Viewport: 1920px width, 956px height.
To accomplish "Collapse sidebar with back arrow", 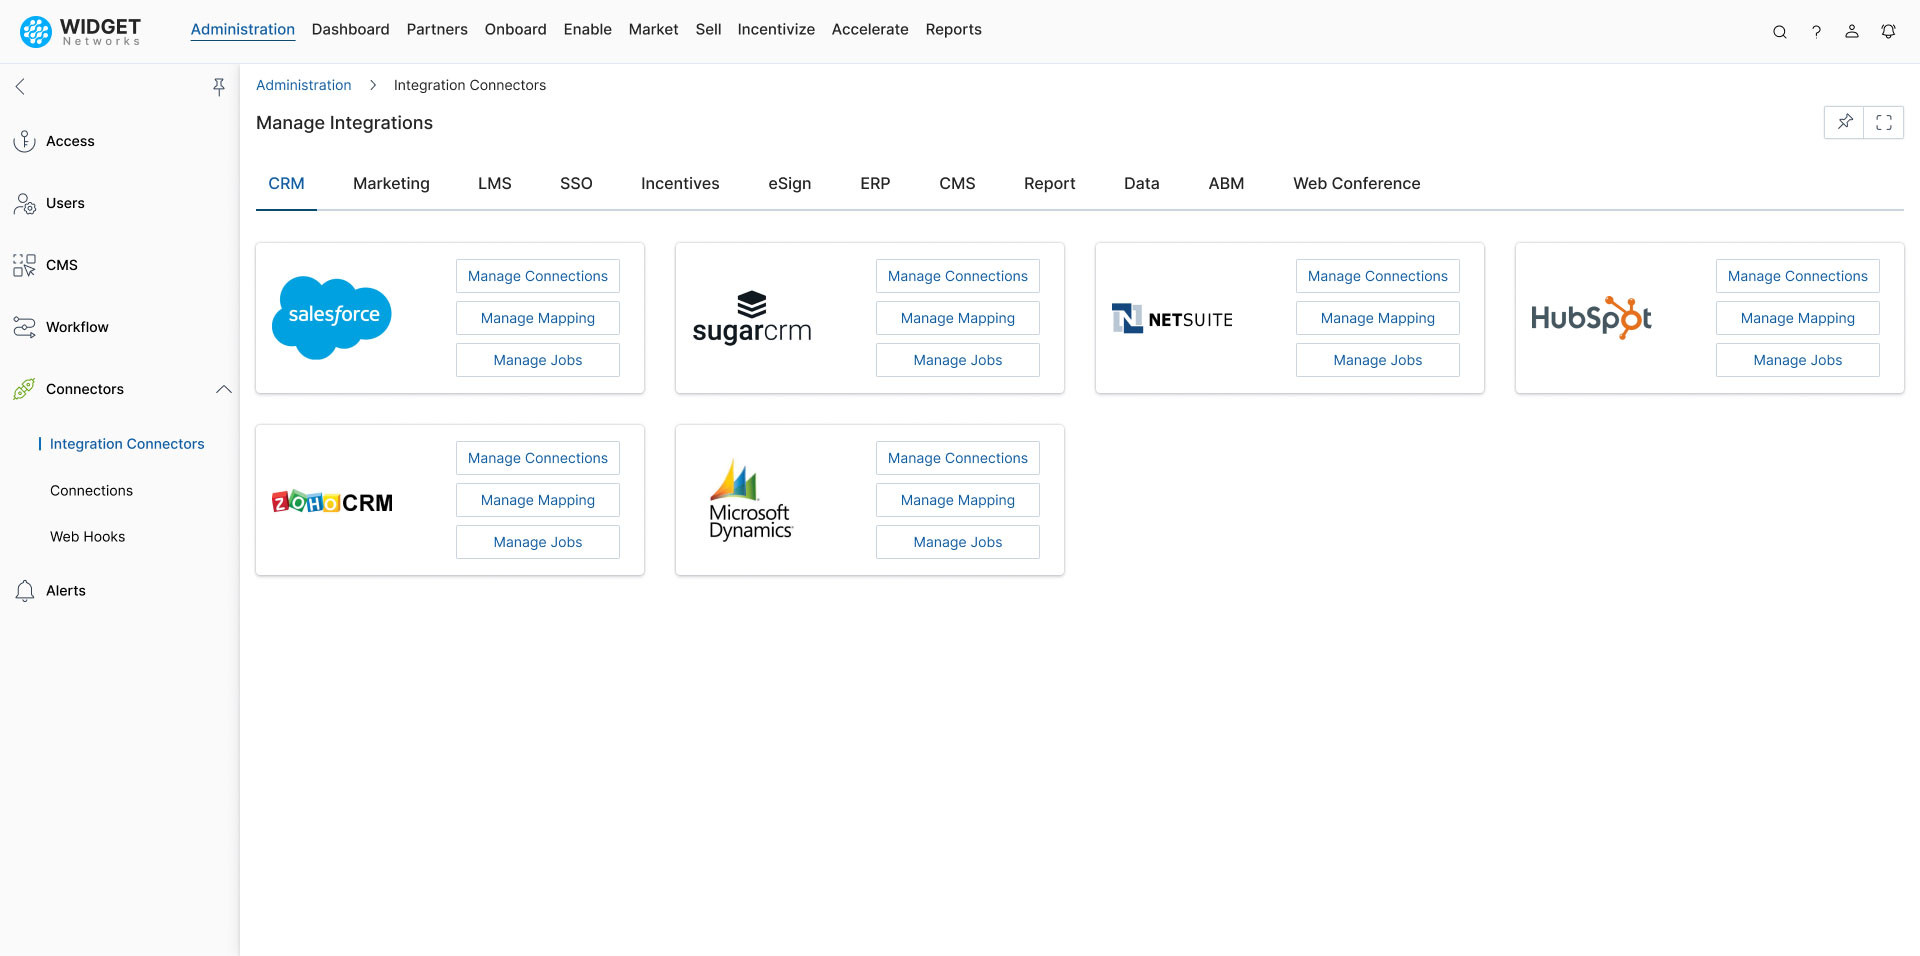I will click(20, 87).
